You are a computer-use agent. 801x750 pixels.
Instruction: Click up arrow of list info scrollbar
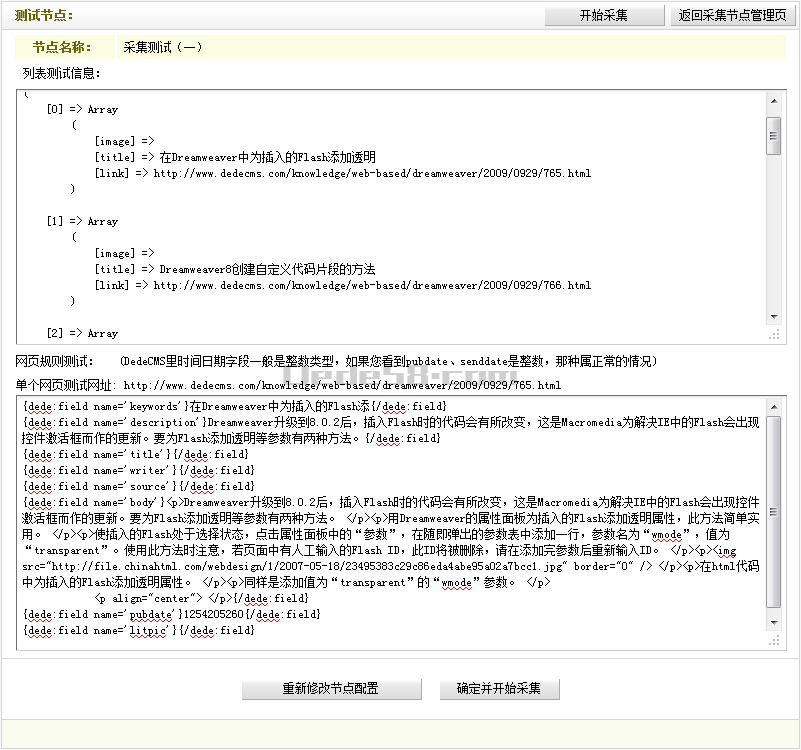pyautogui.click(x=773, y=99)
